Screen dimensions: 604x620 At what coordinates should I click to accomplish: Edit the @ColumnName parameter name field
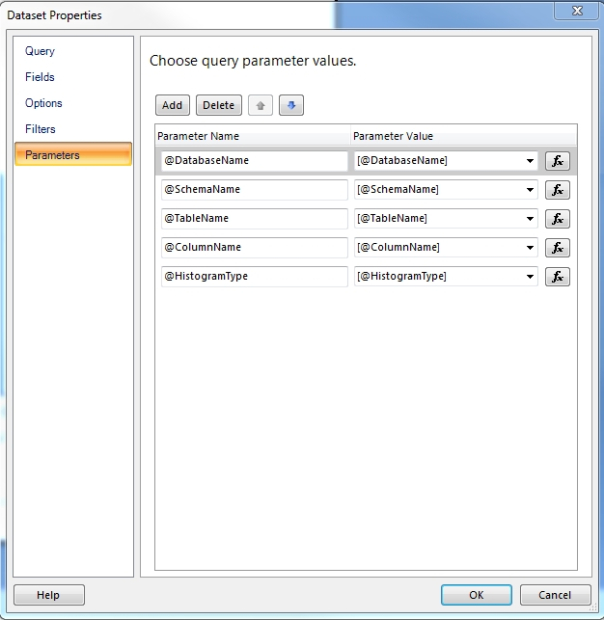(x=255, y=248)
